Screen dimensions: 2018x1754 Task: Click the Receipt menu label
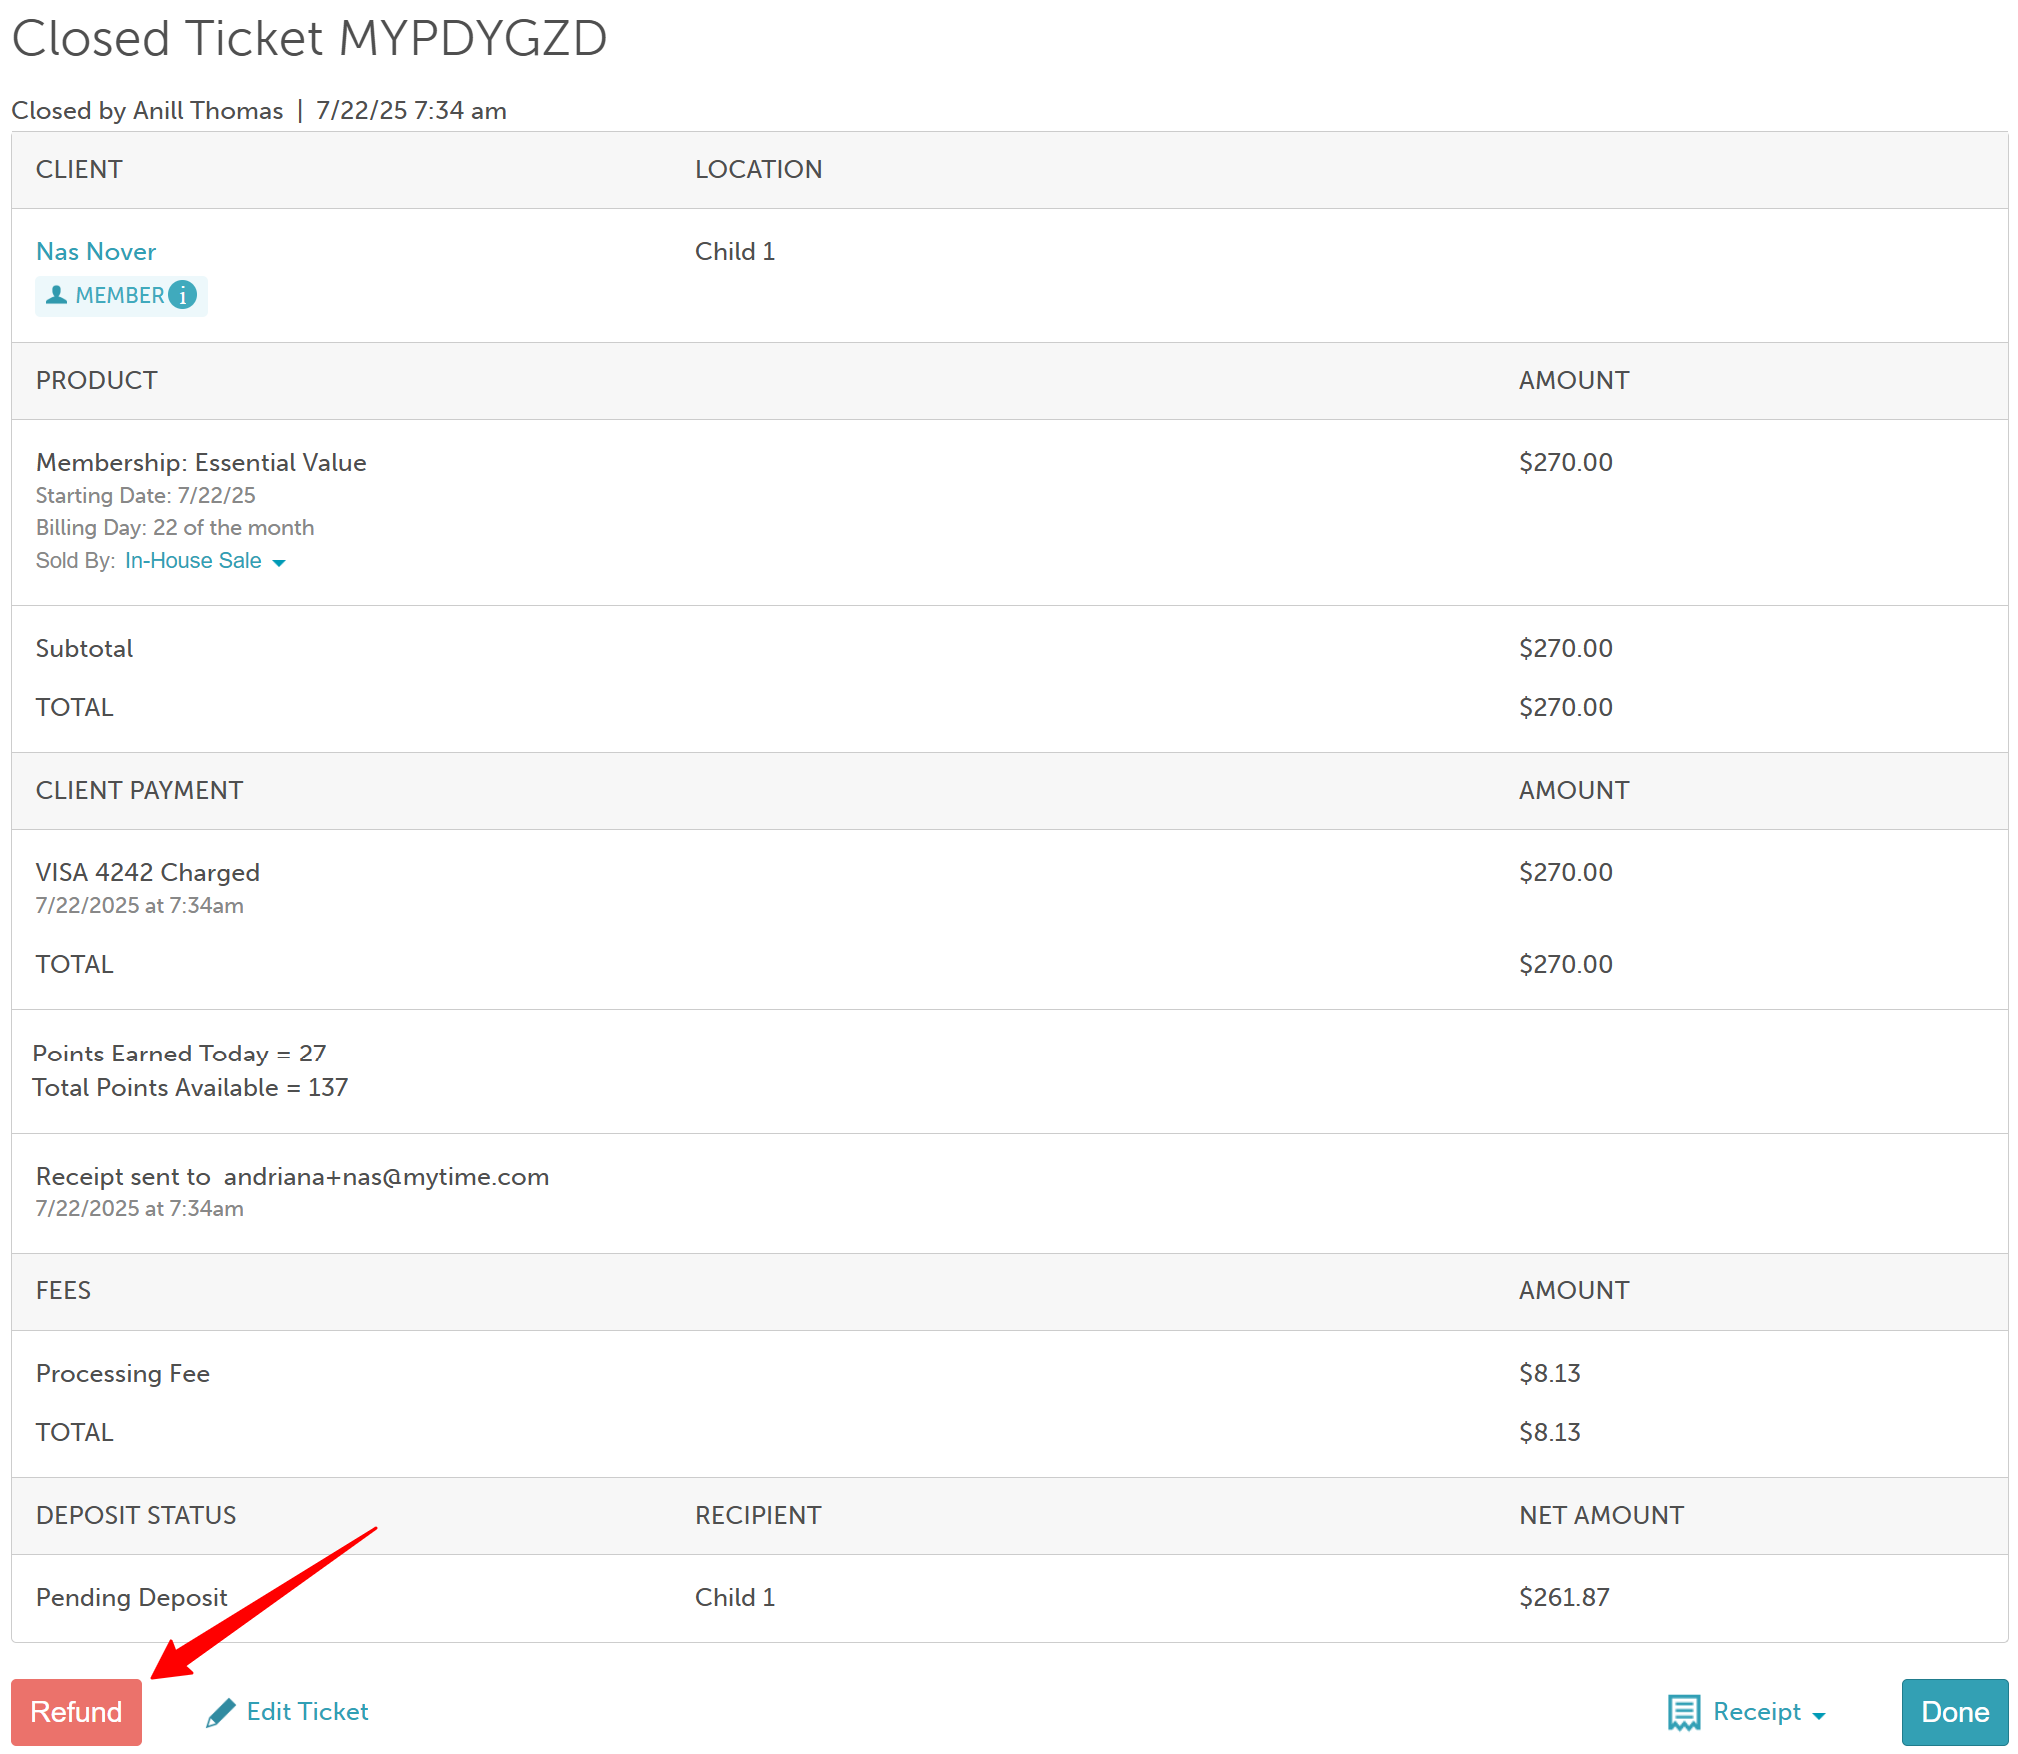coord(1756,1712)
